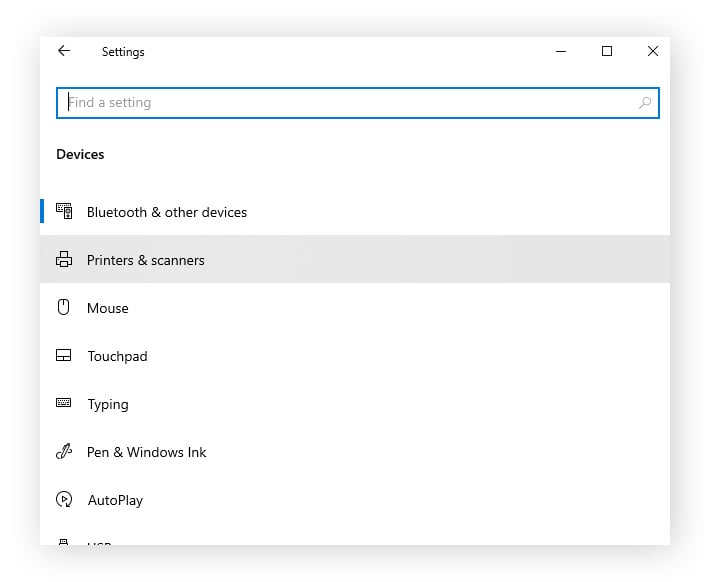Maximize the Settings window

click(607, 51)
